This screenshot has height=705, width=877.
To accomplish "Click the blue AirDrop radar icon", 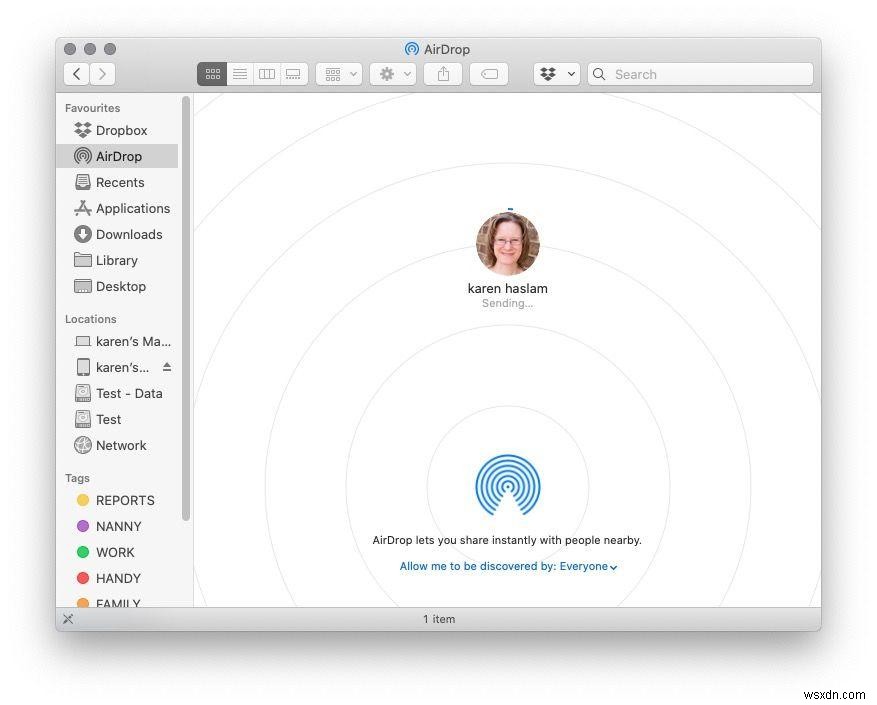I will tap(508, 485).
